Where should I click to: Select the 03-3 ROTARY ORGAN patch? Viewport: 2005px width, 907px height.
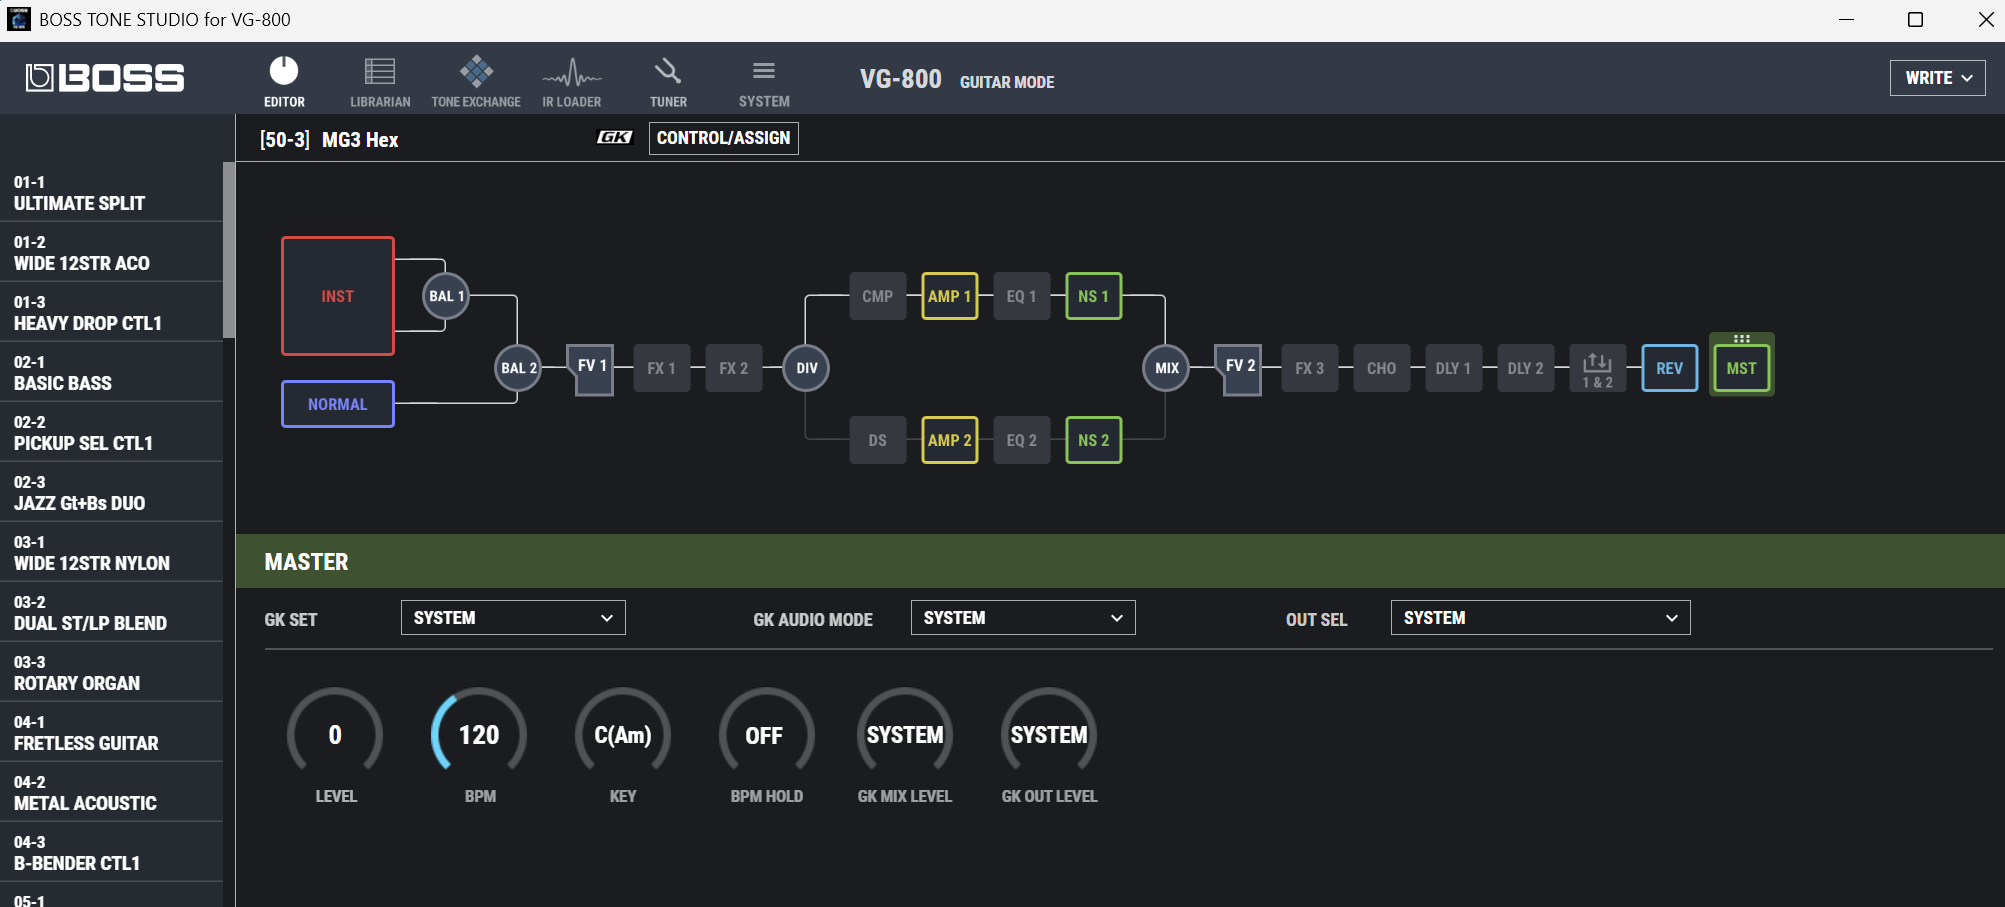(111, 673)
